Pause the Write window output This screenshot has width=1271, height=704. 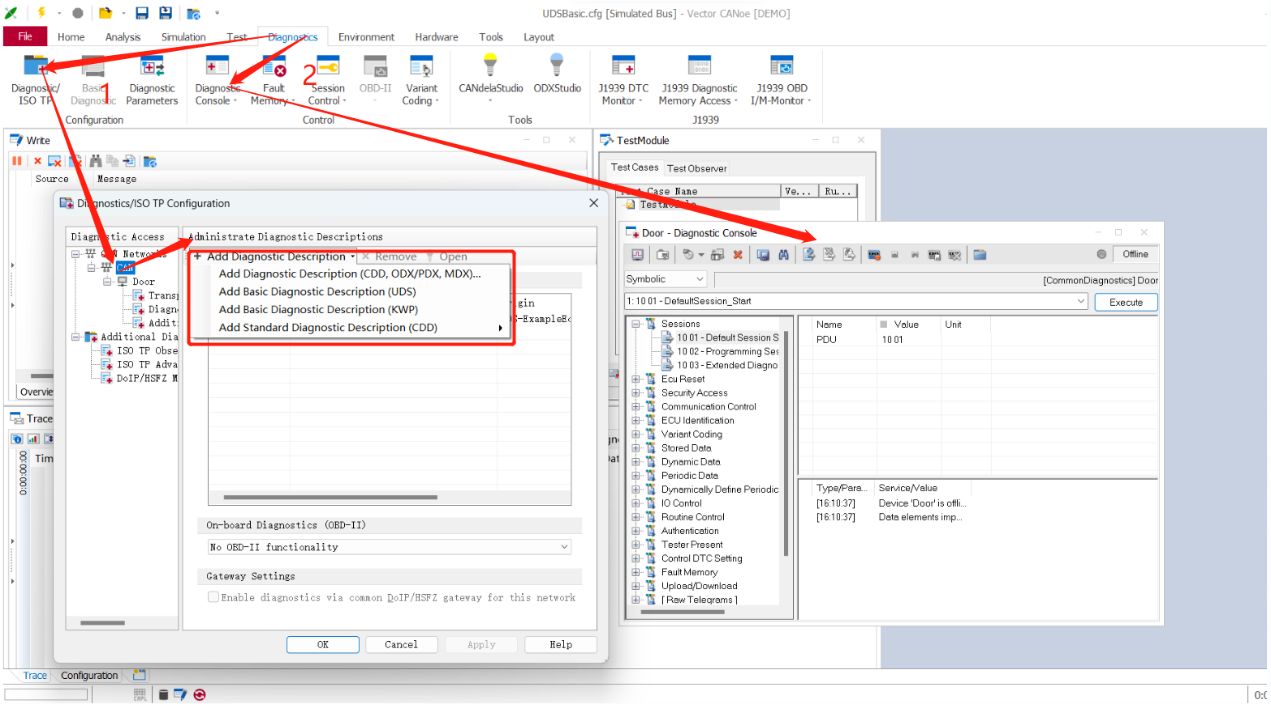[x=17, y=161]
